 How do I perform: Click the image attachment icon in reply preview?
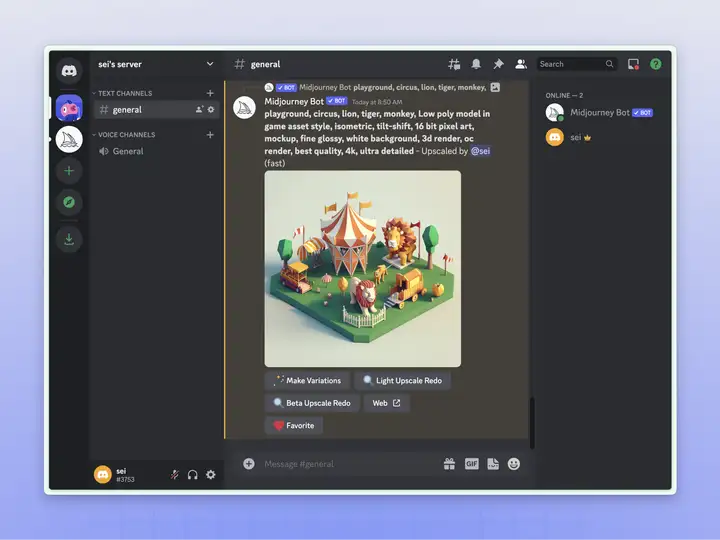pyautogui.click(x=495, y=87)
